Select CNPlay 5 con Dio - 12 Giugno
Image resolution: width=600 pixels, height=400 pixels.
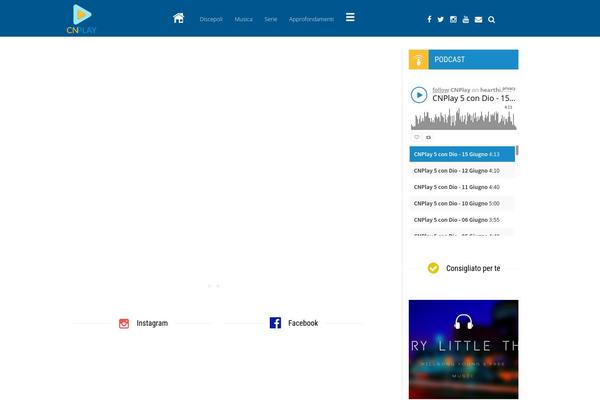[462, 171]
